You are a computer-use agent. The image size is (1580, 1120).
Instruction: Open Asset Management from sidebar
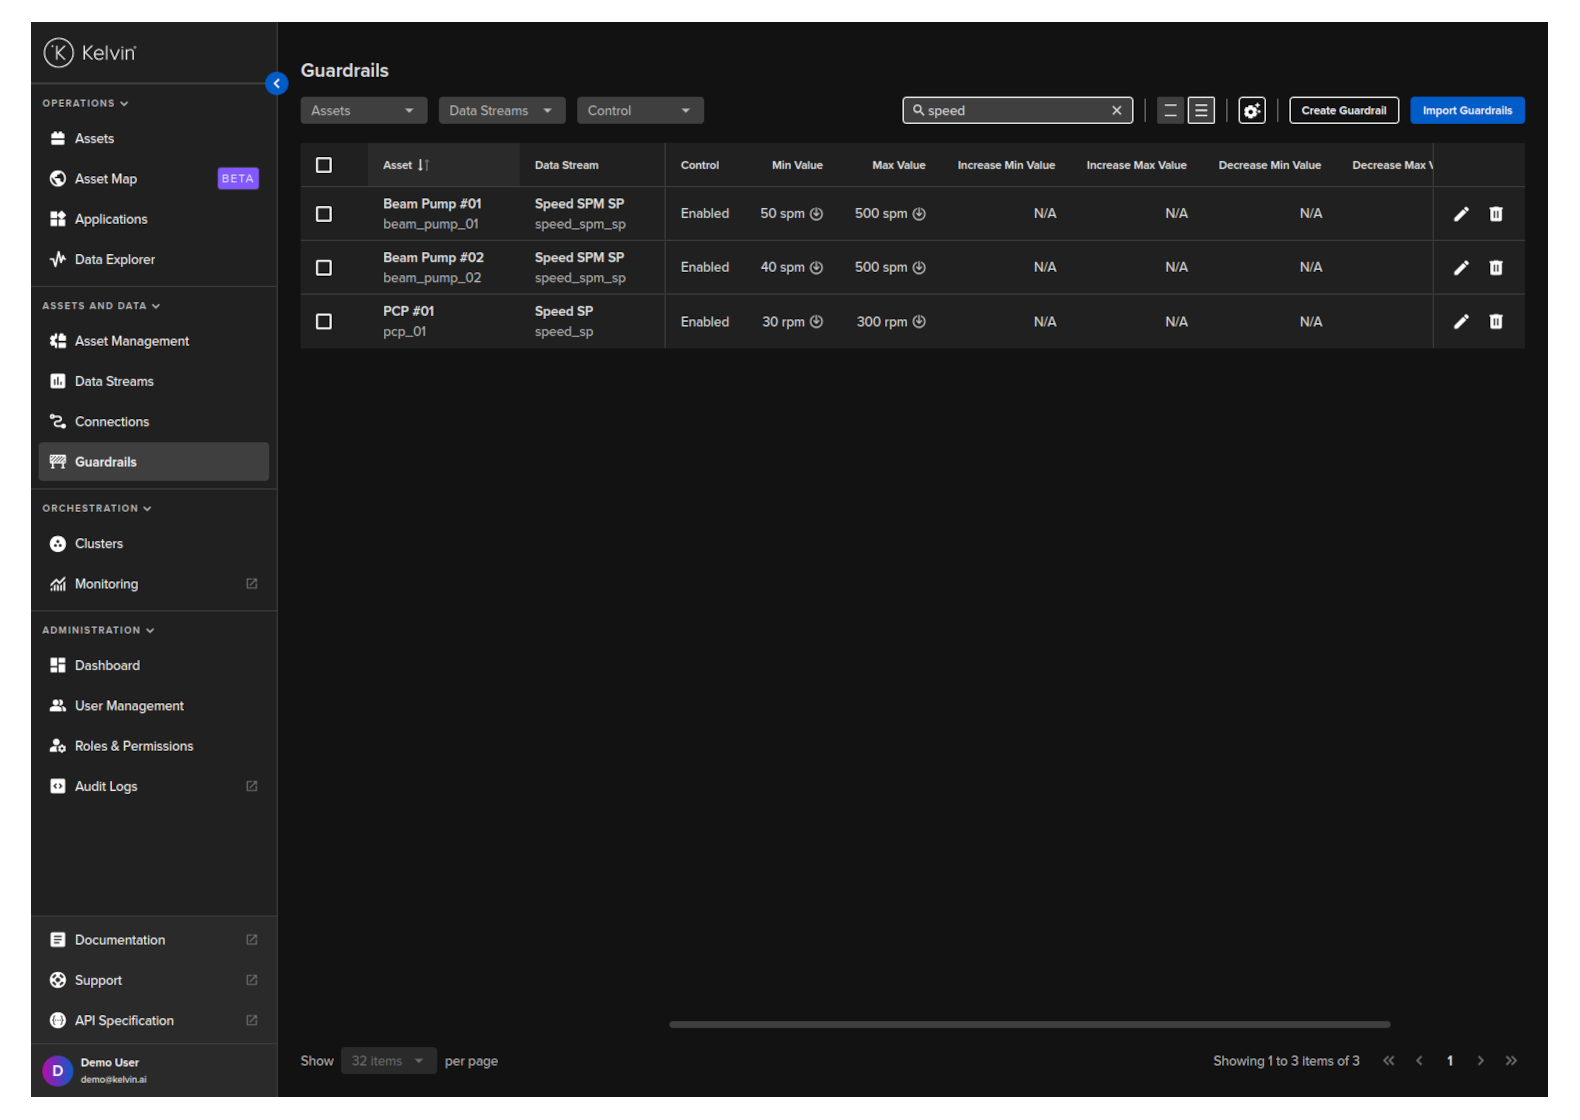pos(131,341)
